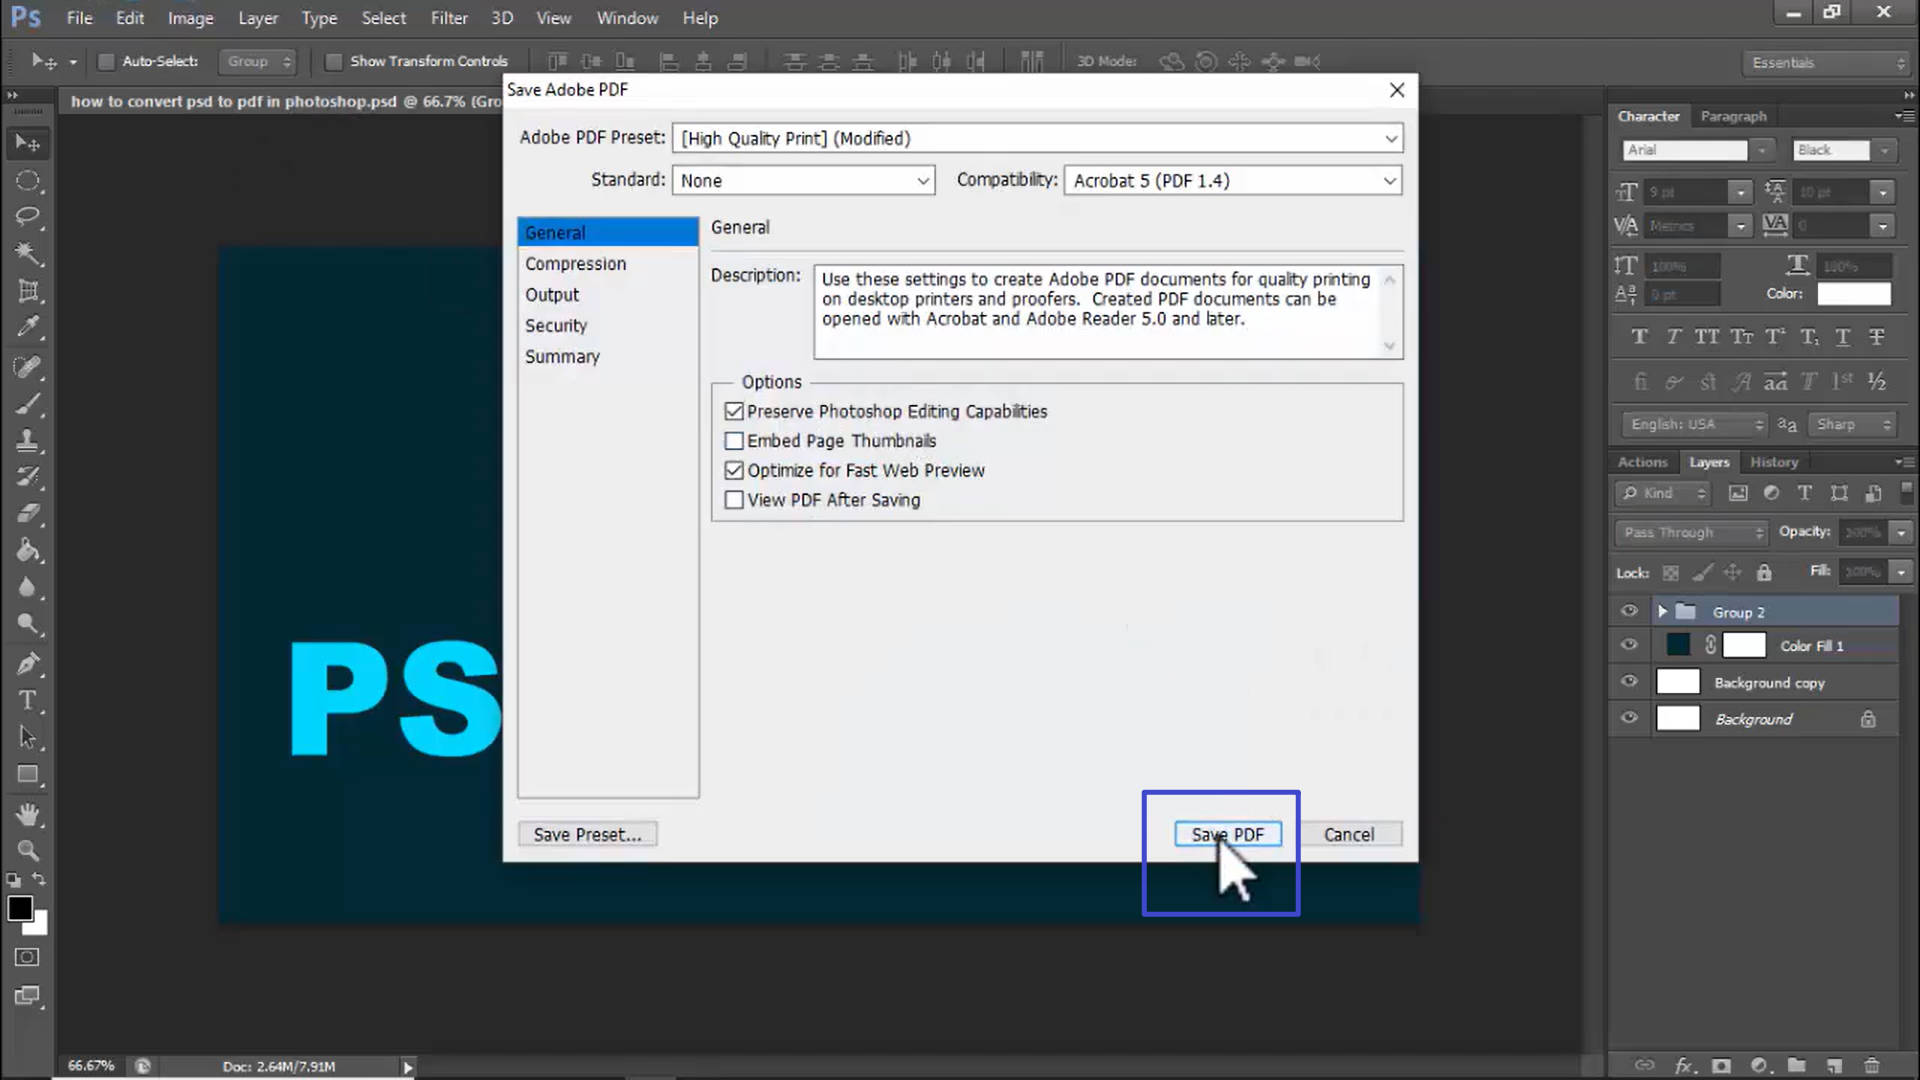
Task: Hide the Group 2 layer
Action: coord(1629,611)
